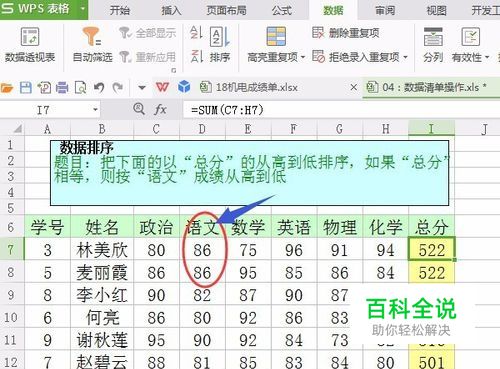The height and width of the screenshot is (369, 500).
Task: Click 全部显示 show all filter button
Action: tap(148, 33)
